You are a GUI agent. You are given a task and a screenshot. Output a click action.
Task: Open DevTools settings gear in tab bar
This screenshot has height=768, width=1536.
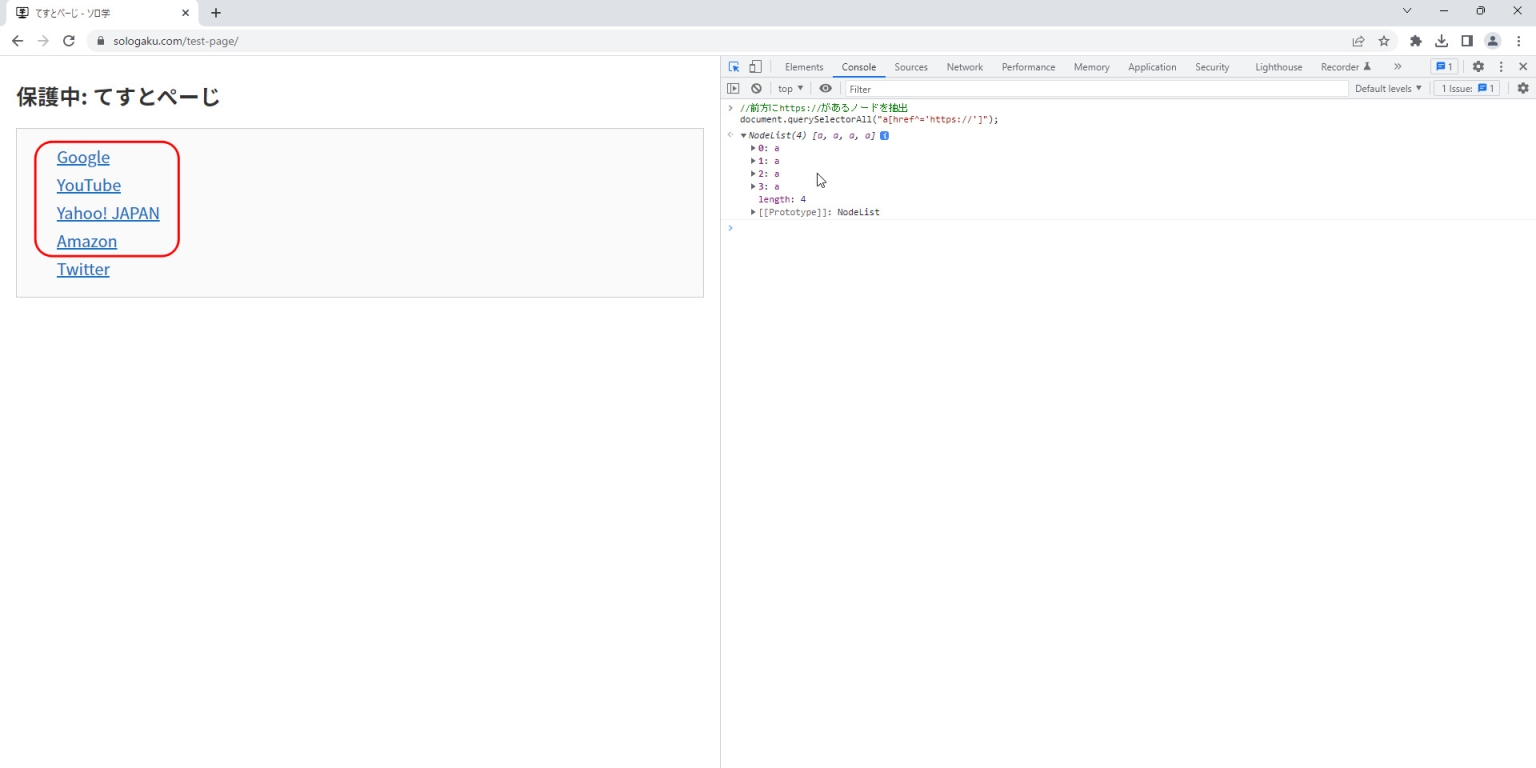pyautogui.click(x=1478, y=67)
